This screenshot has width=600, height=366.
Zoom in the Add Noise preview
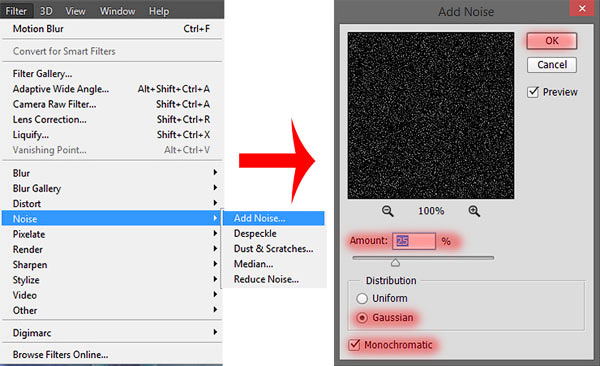pyautogui.click(x=474, y=211)
